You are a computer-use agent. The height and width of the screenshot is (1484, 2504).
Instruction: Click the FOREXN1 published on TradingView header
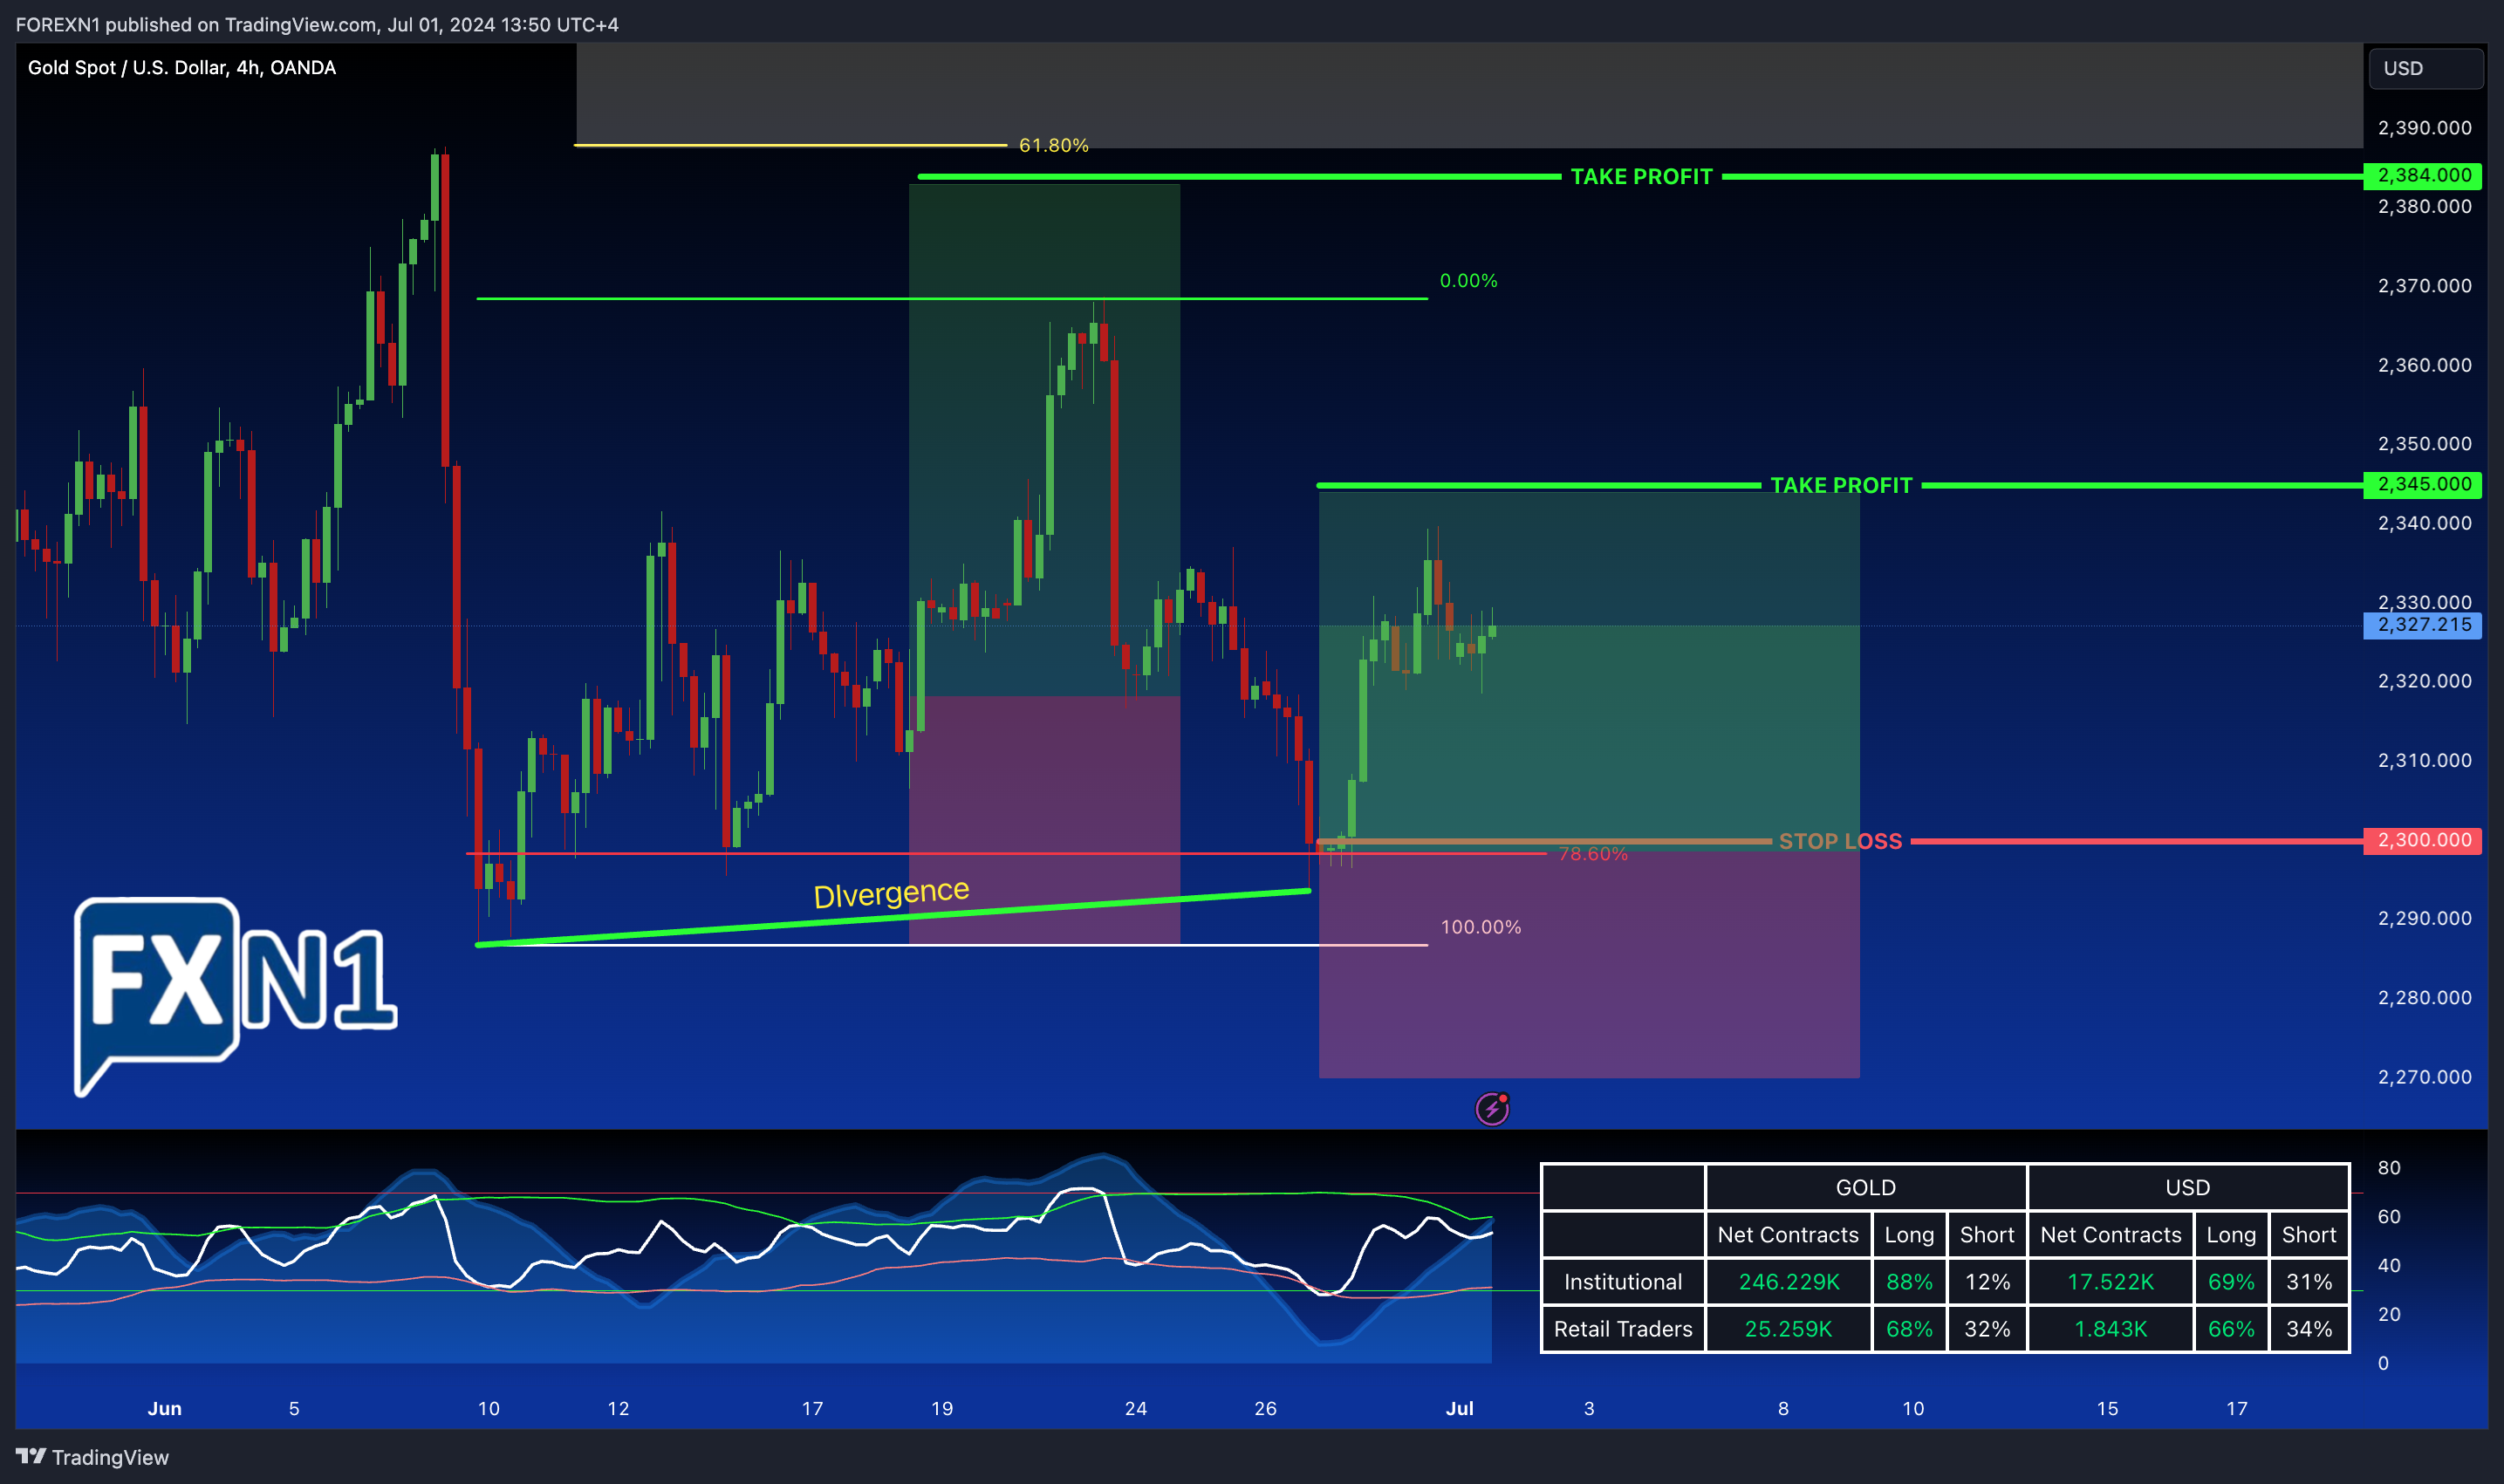point(317,24)
